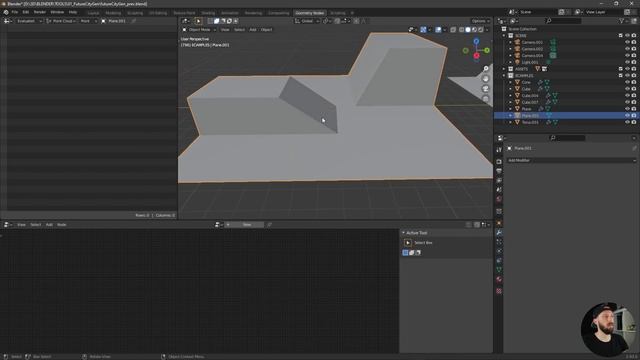Screen dimensions: 640x360
Task: Toggle Plane.001 viewport visibility eye
Action: pos(627,116)
